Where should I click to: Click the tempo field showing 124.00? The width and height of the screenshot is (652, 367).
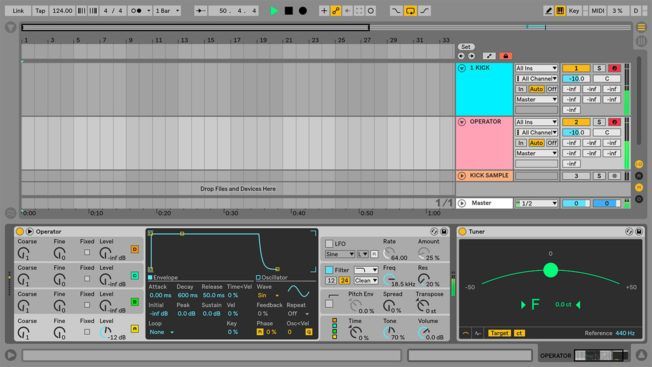point(62,11)
